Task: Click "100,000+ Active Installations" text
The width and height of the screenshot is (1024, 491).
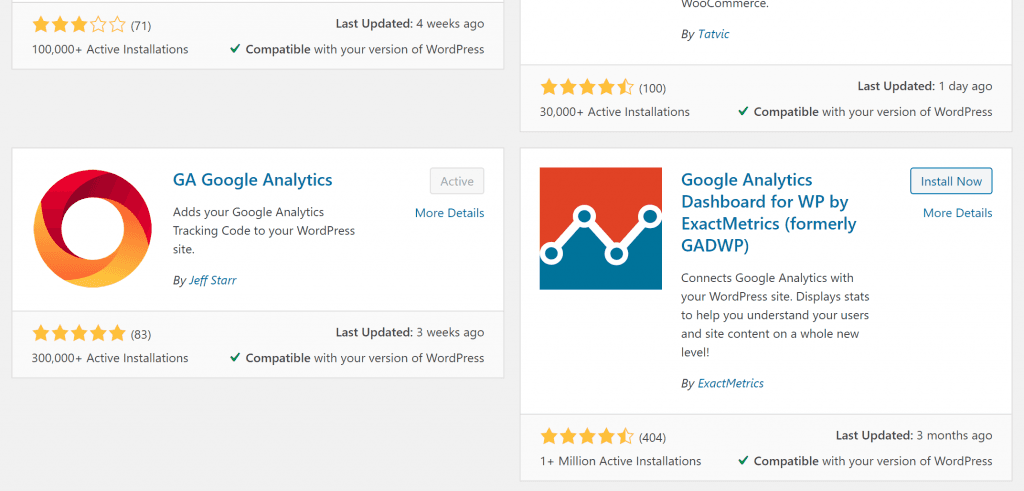Action: (110, 49)
